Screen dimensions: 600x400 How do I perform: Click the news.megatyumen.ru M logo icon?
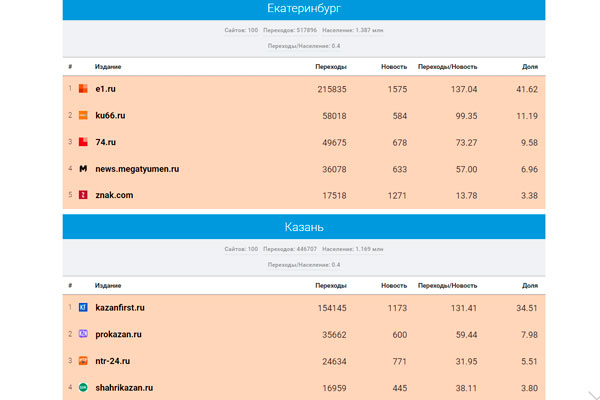(84, 169)
